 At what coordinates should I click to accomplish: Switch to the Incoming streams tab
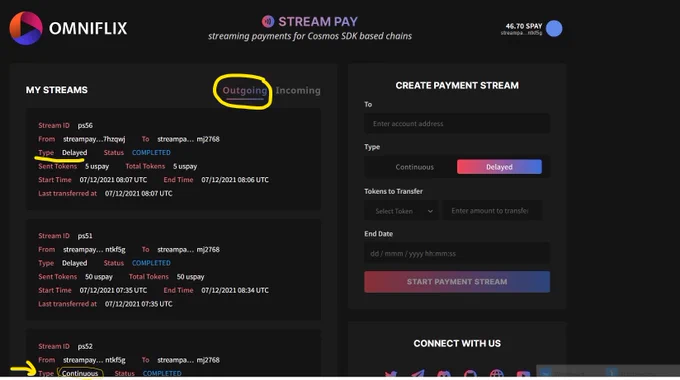point(298,90)
